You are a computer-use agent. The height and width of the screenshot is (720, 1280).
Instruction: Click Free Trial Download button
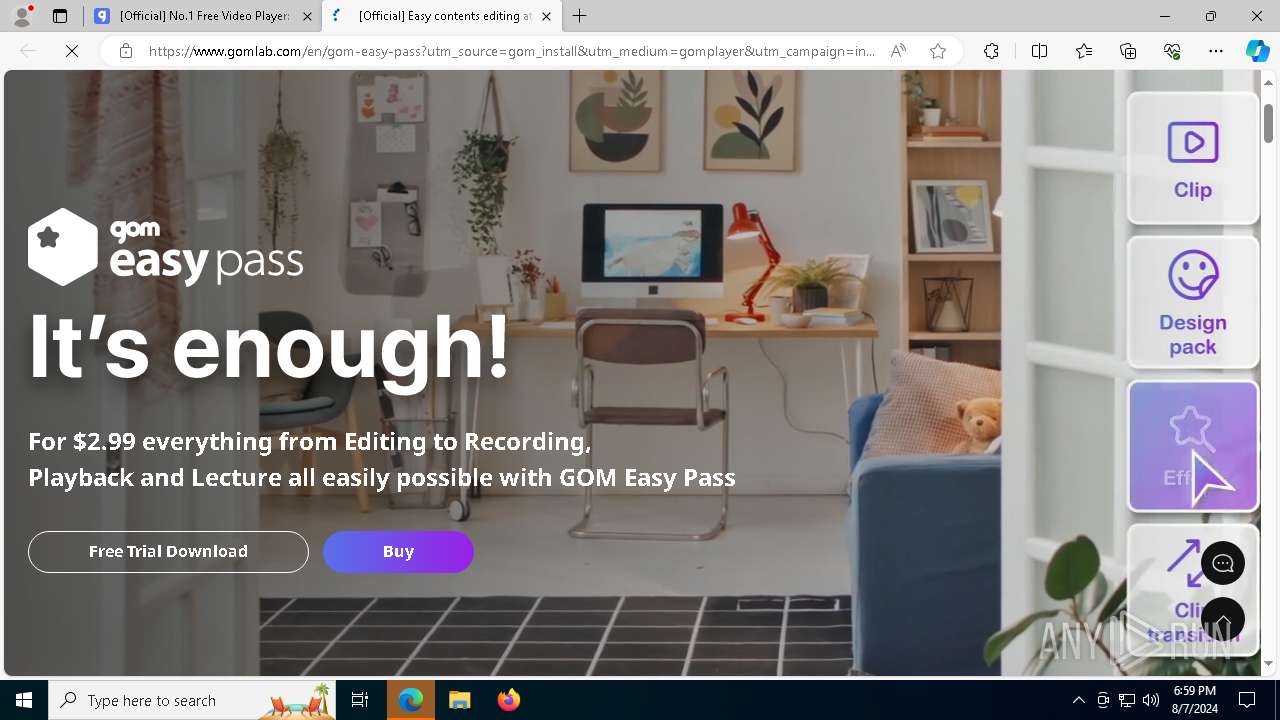[x=168, y=552]
